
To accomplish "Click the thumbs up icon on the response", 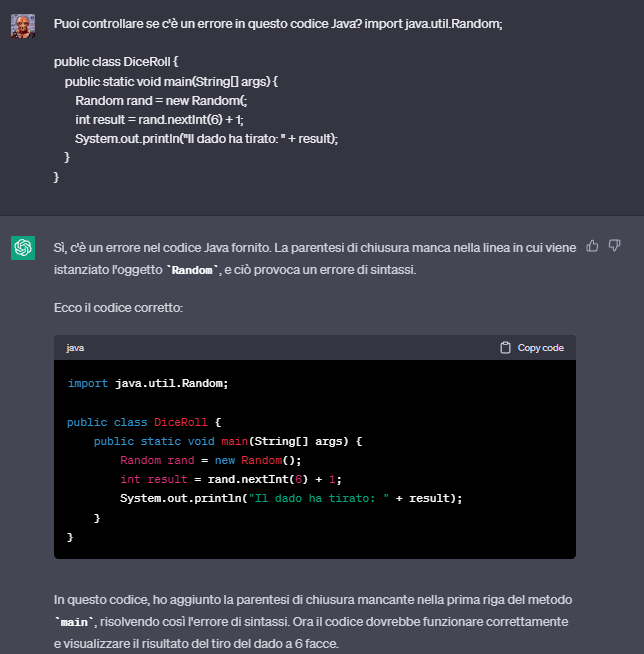I will (592, 245).
